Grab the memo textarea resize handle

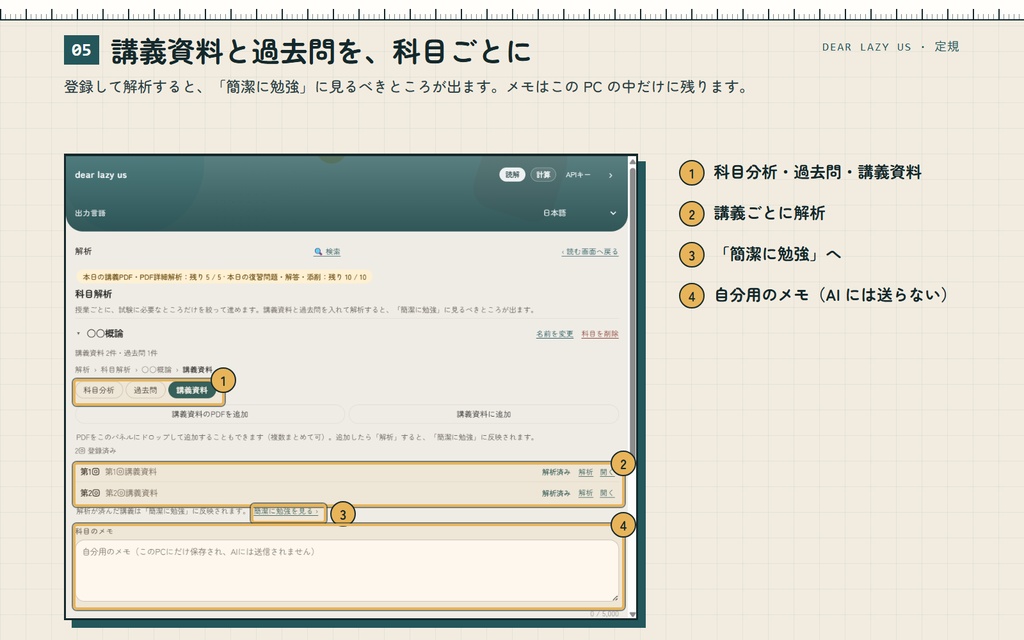click(615, 597)
